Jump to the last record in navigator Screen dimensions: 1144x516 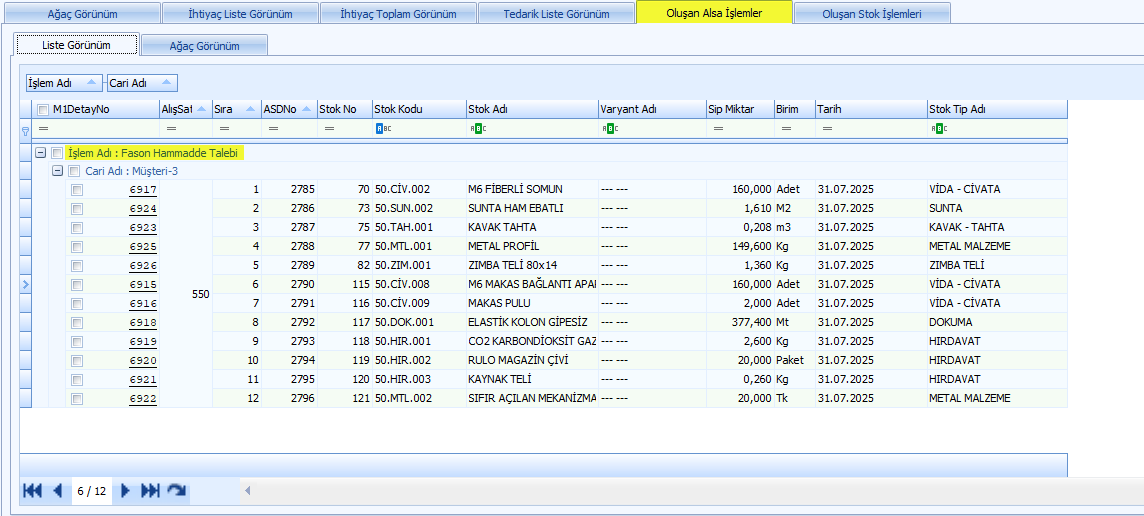[x=150, y=491]
